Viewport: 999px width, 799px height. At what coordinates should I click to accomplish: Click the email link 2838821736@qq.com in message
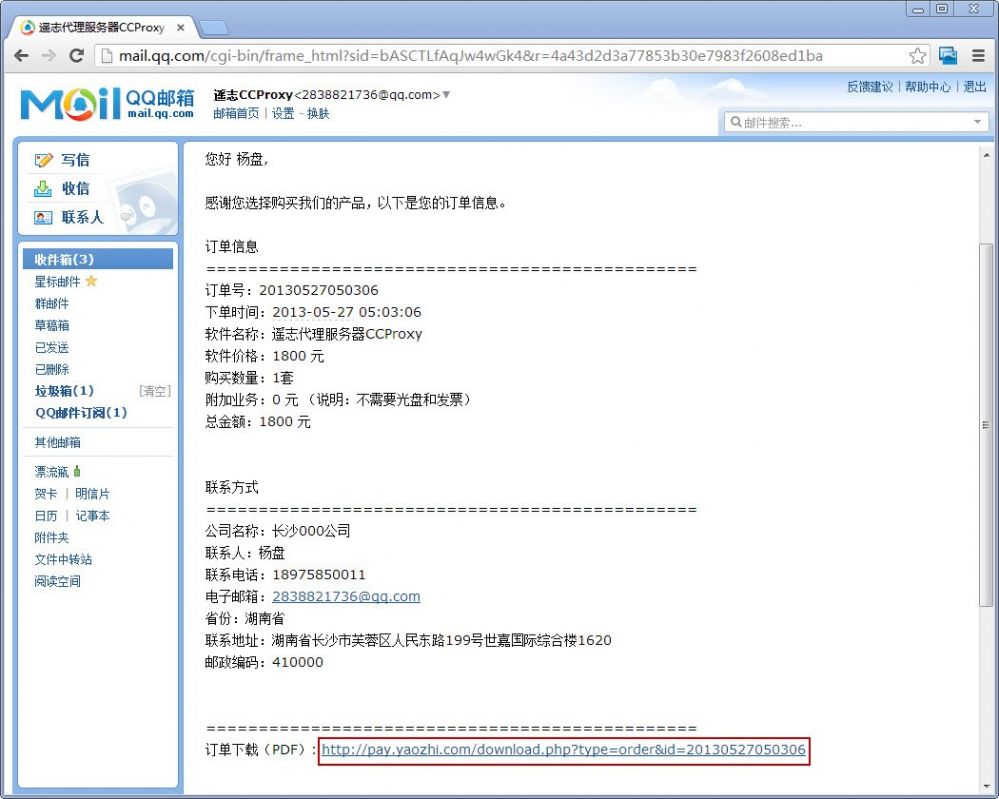coord(346,596)
